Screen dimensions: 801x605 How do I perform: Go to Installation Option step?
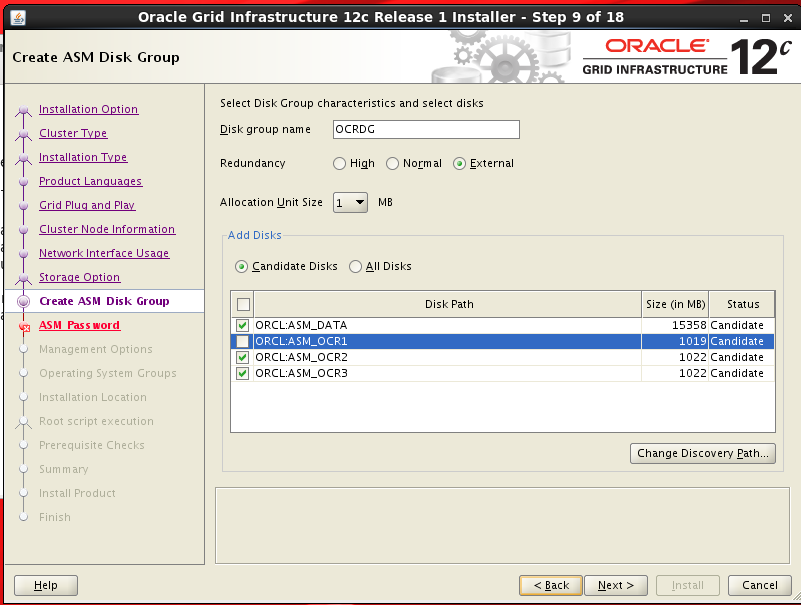[88, 109]
